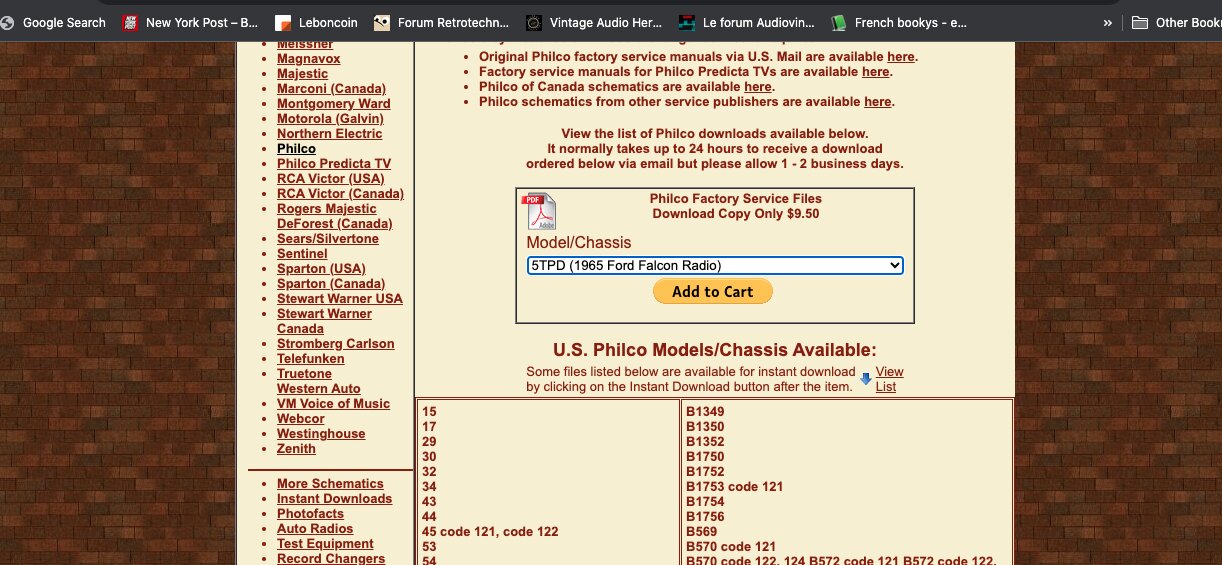Open the Marconi (Canada) link
Screen dimensions: 1222x565
331,89
